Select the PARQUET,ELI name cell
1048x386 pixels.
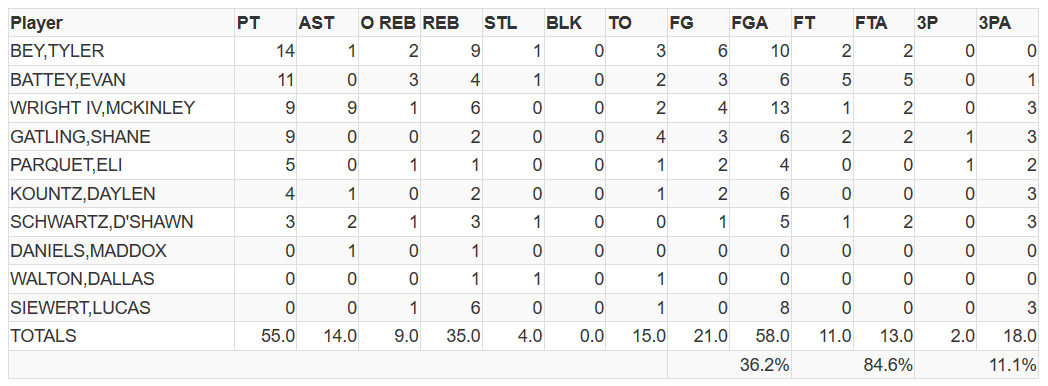pos(121,165)
